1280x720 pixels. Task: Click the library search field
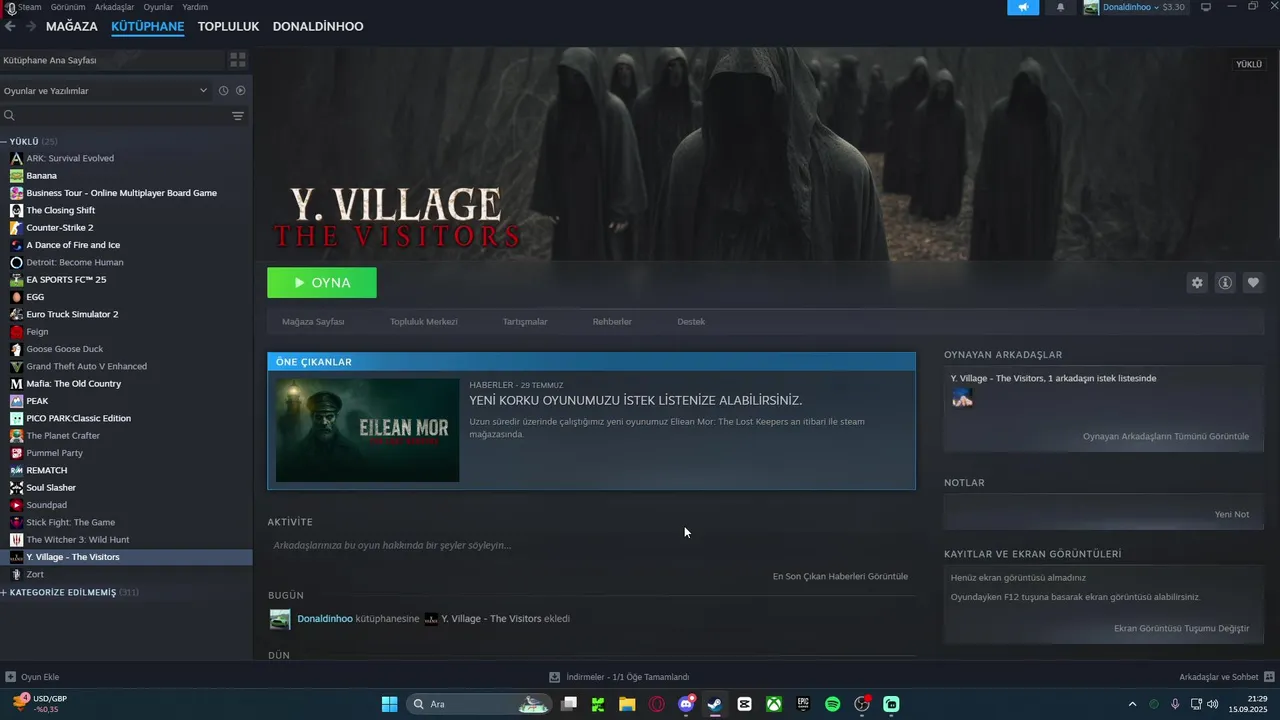[115, 116]
